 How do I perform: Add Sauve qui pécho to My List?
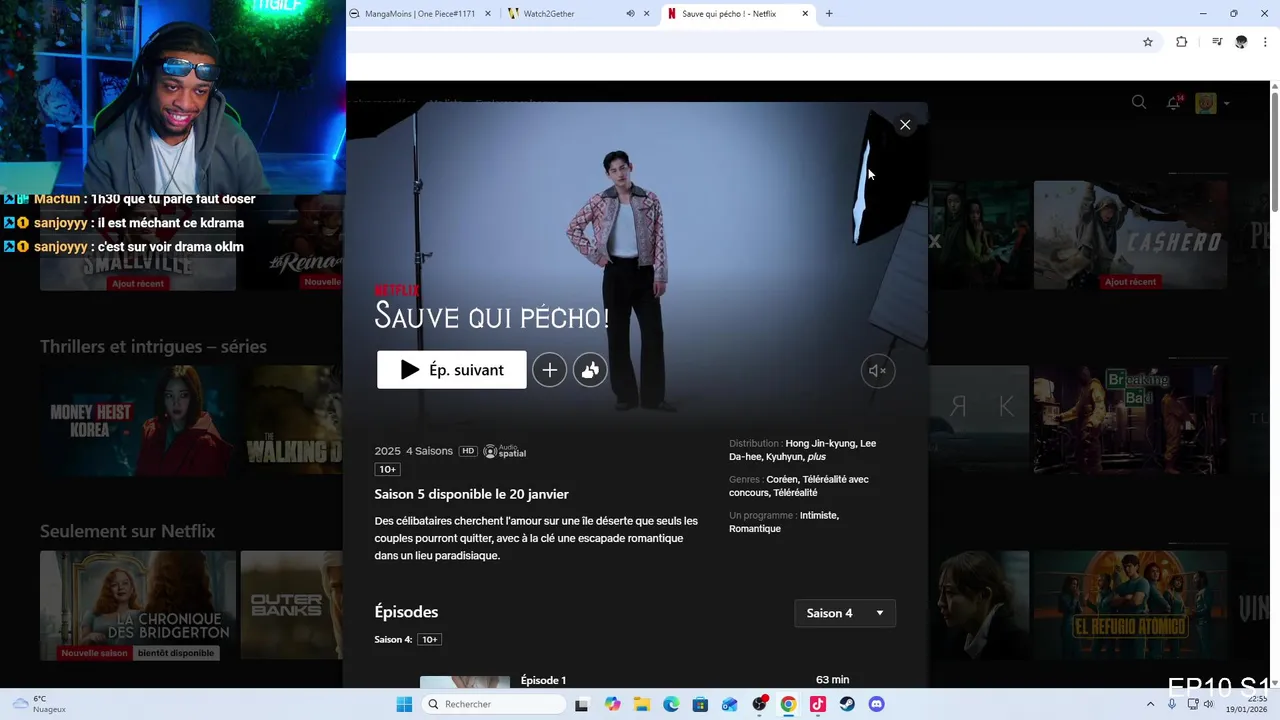pos(549,370)
